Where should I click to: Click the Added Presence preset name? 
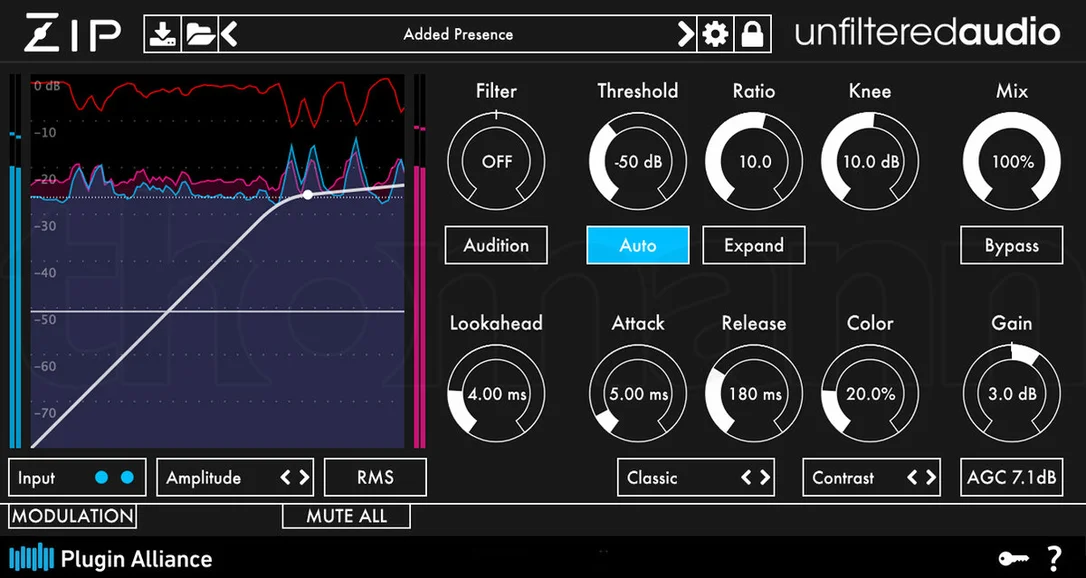(459, 34)
